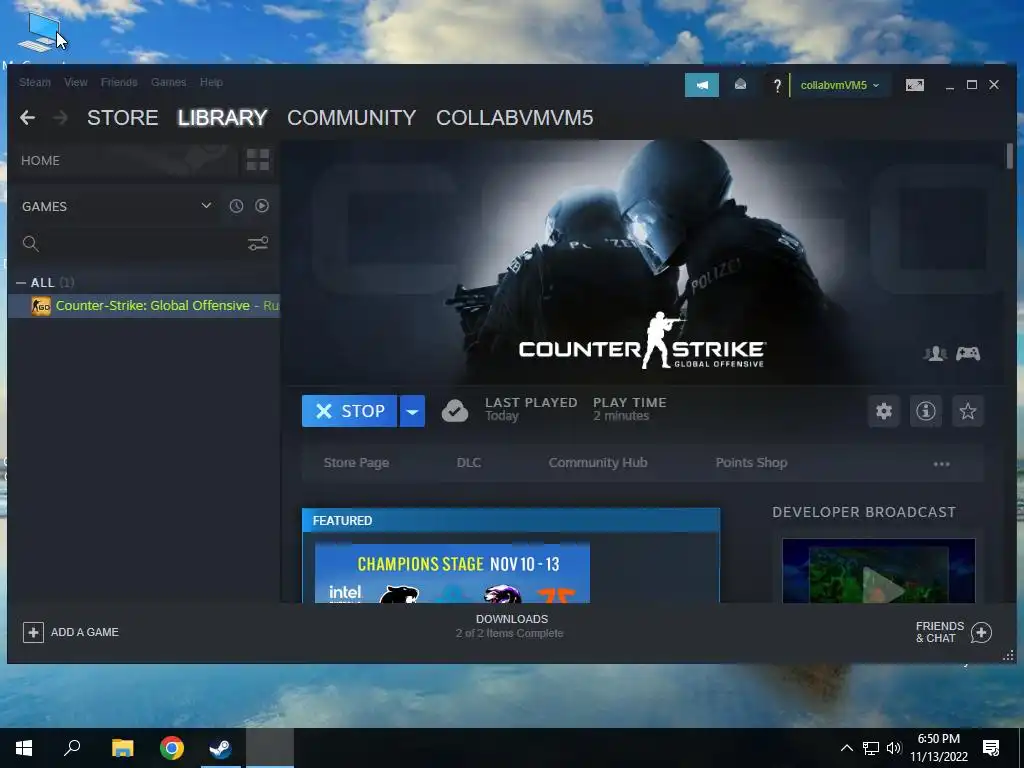Click the controller support icon

point(968,353)
